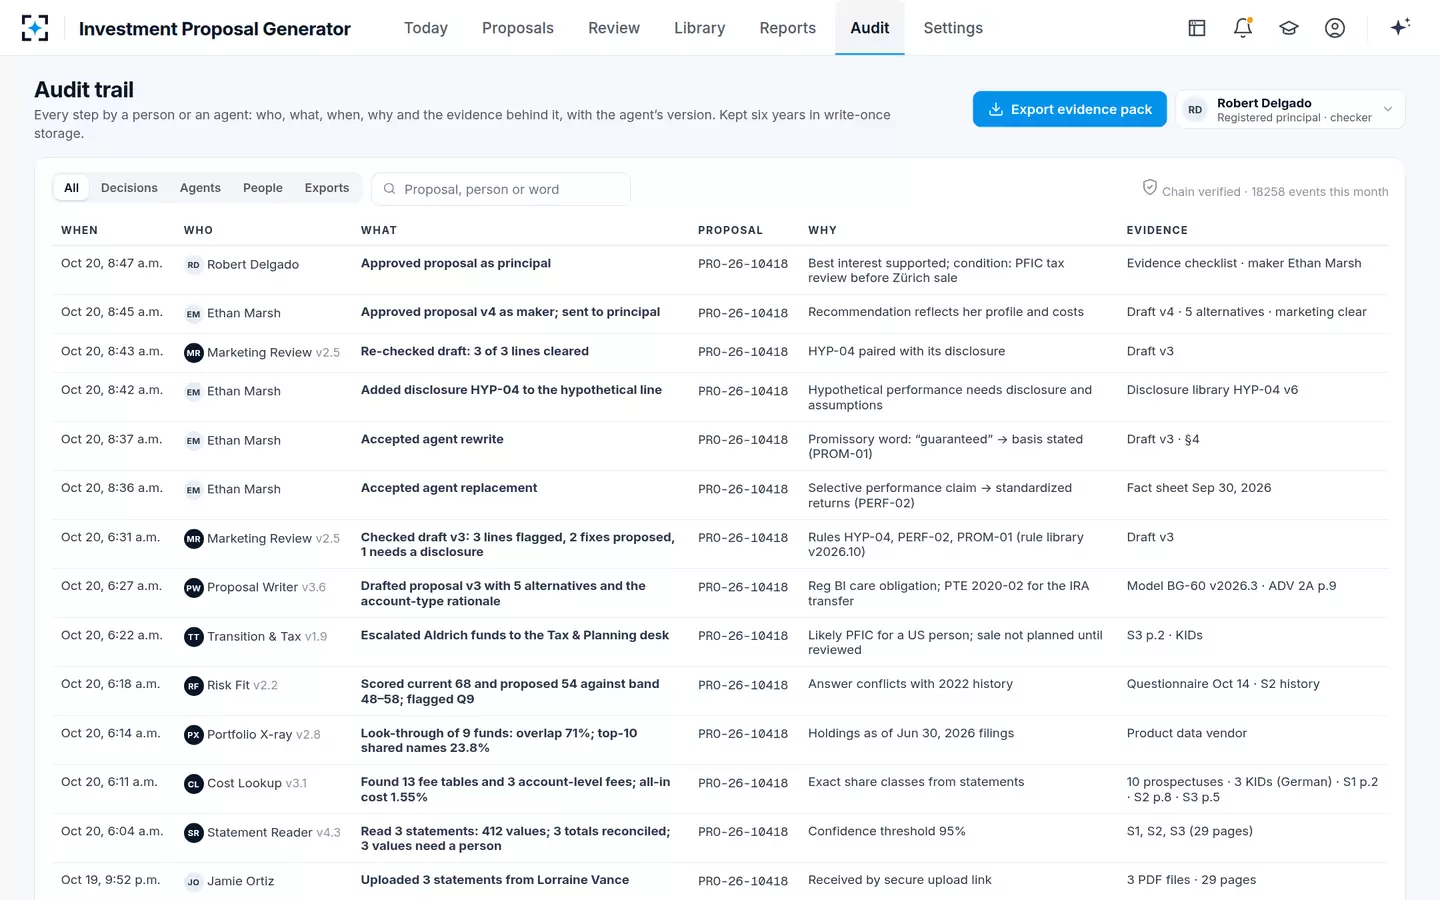The image size is (1440, 900).
Task: Focus the proposal, person or word search field
Action: (501, 189)
